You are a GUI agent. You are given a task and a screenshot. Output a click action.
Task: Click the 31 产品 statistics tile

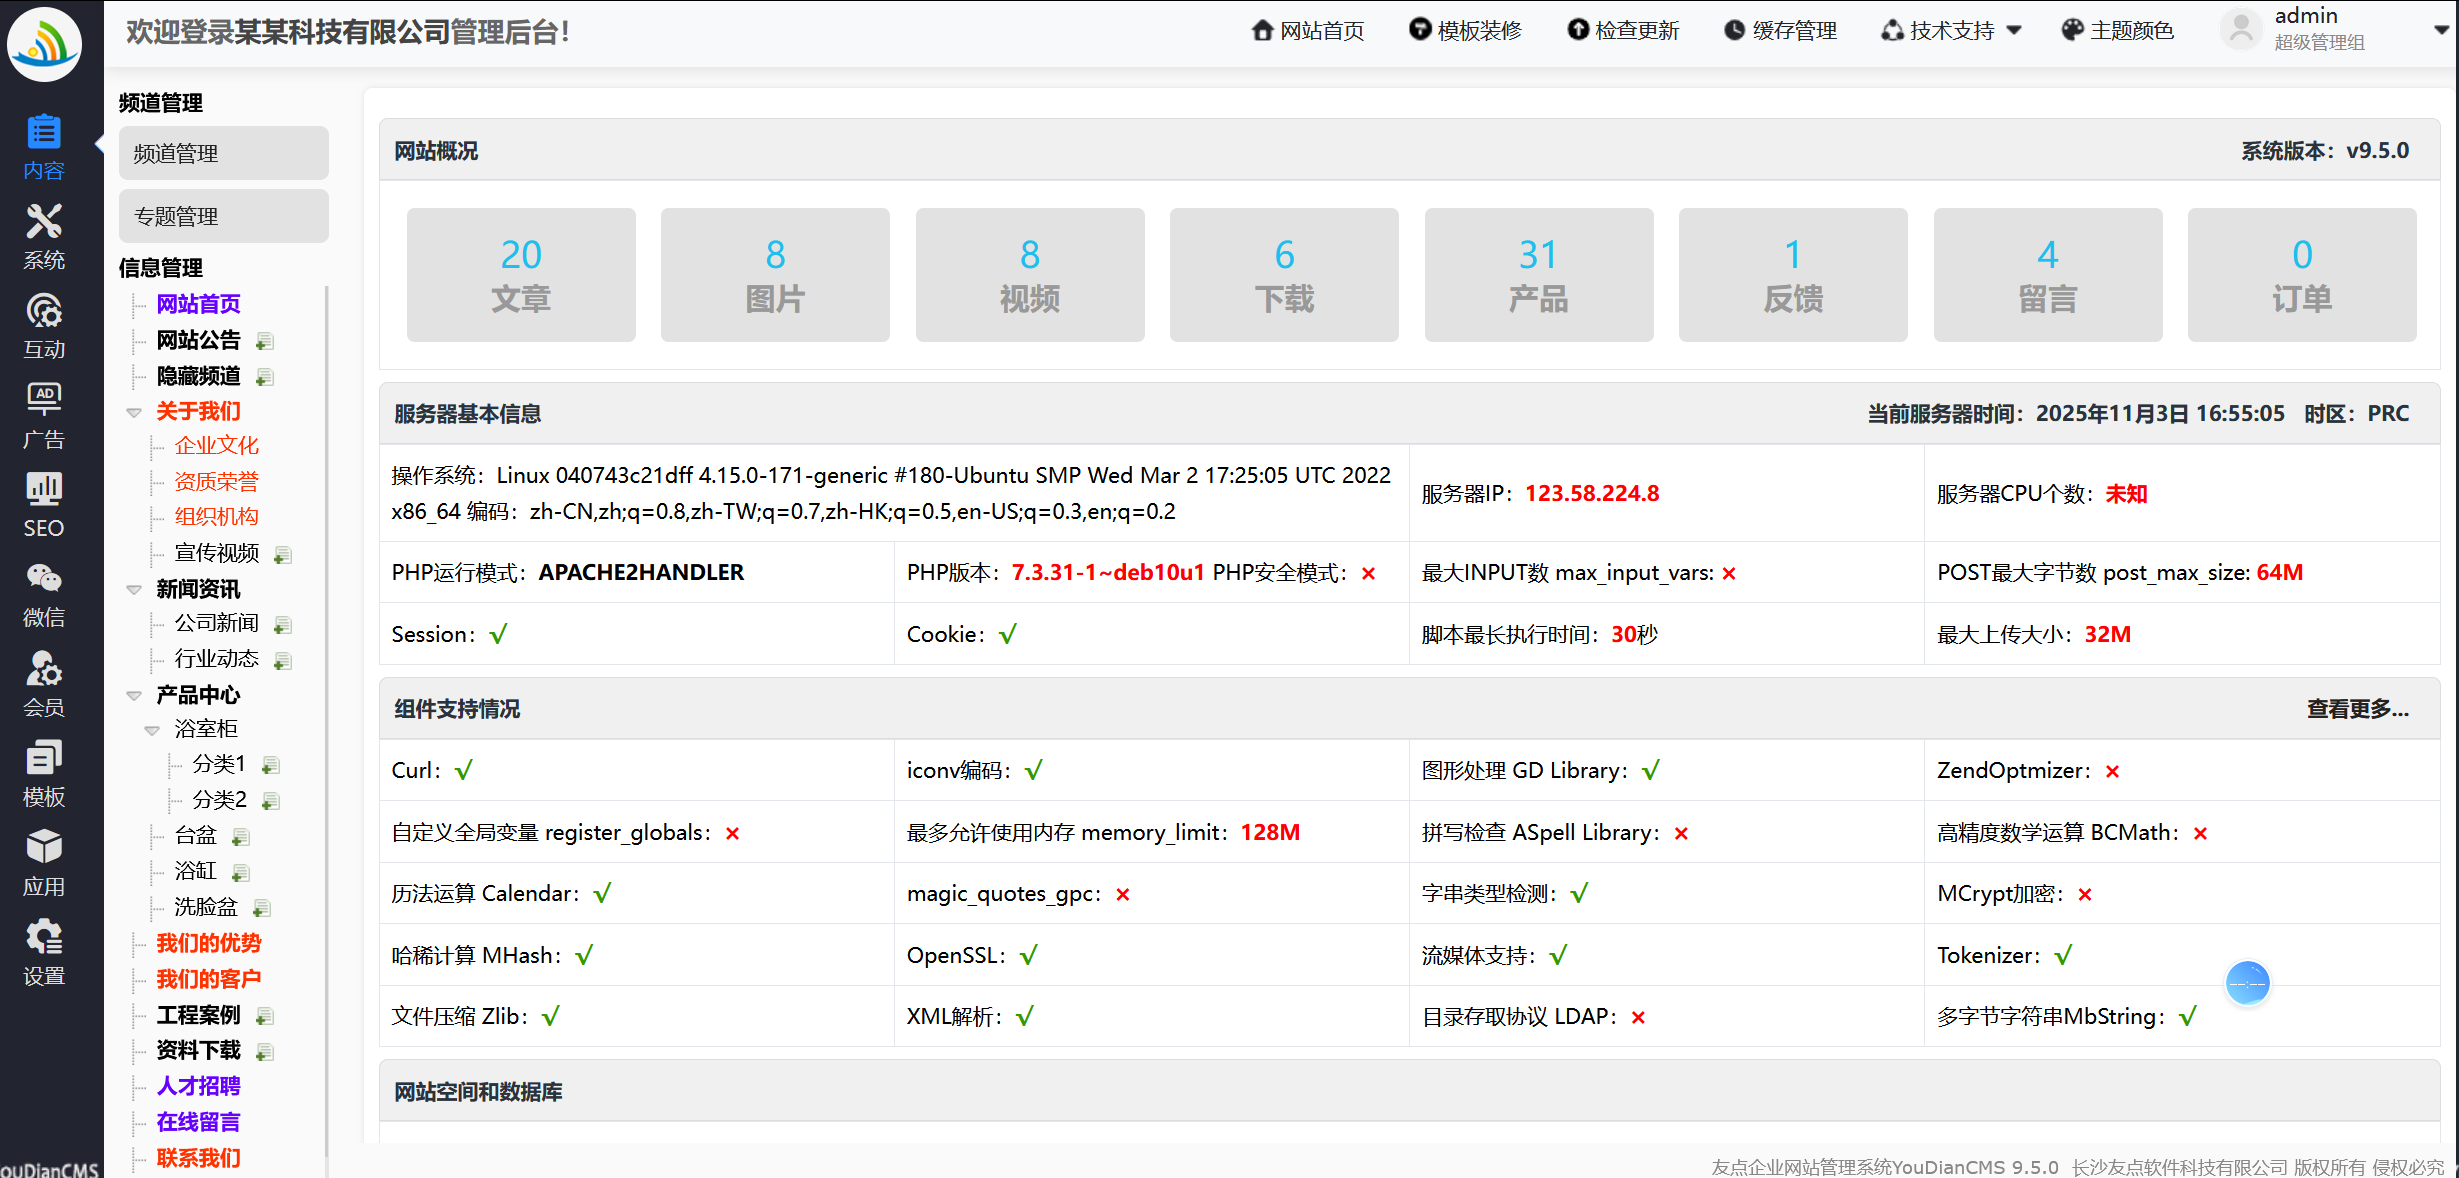click(1538, 275)
